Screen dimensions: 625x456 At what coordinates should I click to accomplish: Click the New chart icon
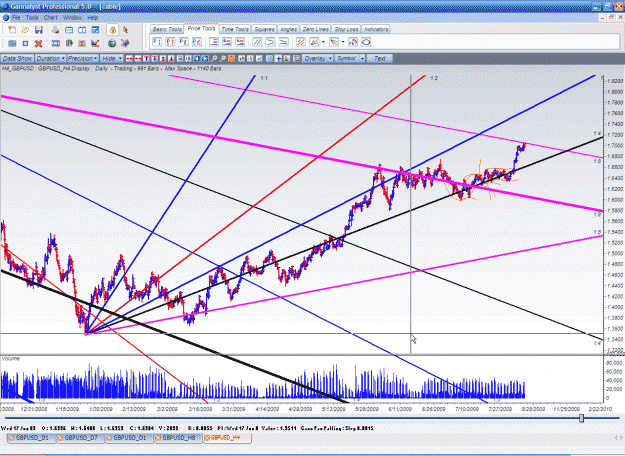[x=12, y=30]
